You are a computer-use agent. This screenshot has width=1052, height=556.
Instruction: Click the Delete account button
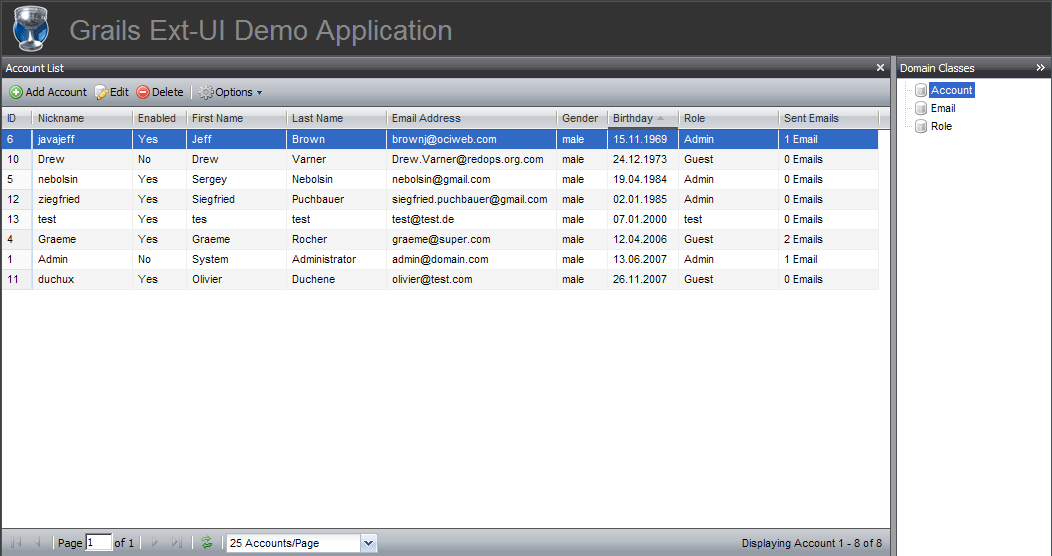point(160,92)
